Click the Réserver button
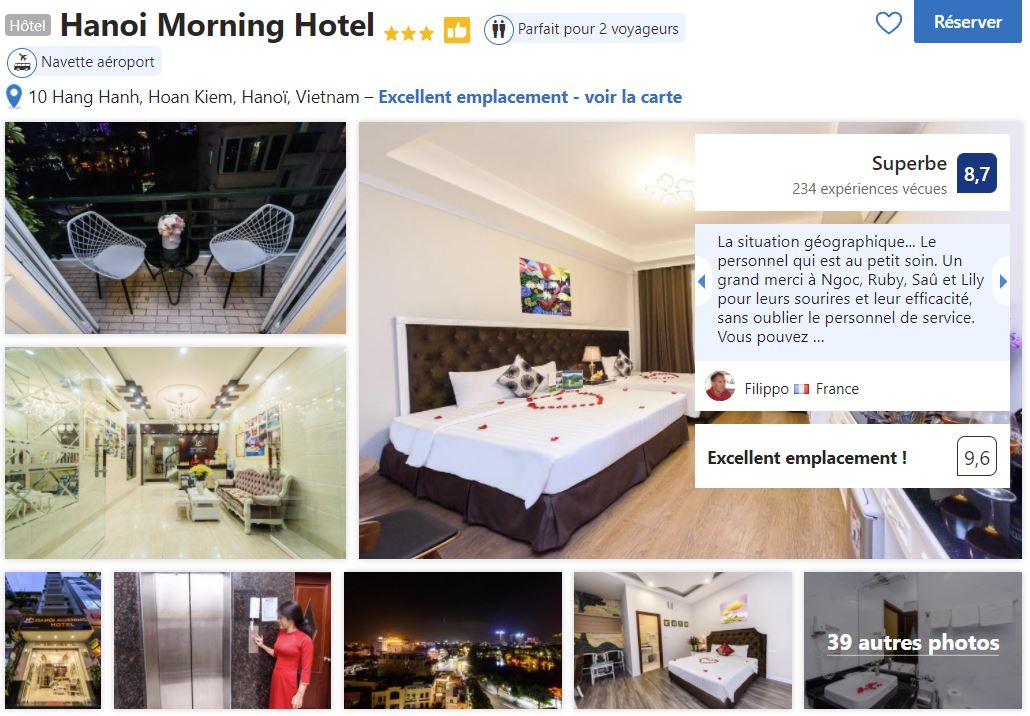1030x716 pixels. pos(968,22)
